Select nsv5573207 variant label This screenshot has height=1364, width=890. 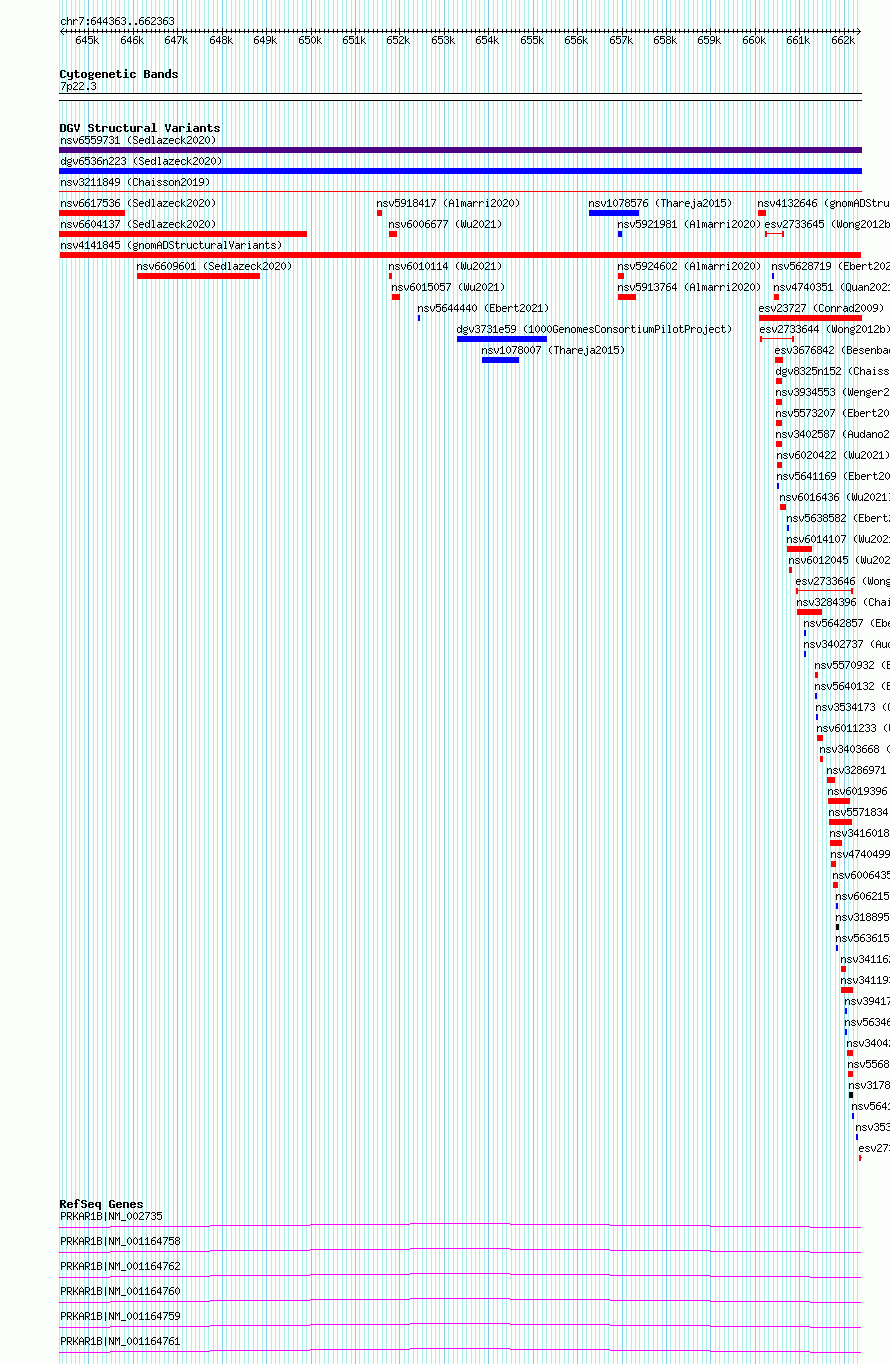[832, 413]
